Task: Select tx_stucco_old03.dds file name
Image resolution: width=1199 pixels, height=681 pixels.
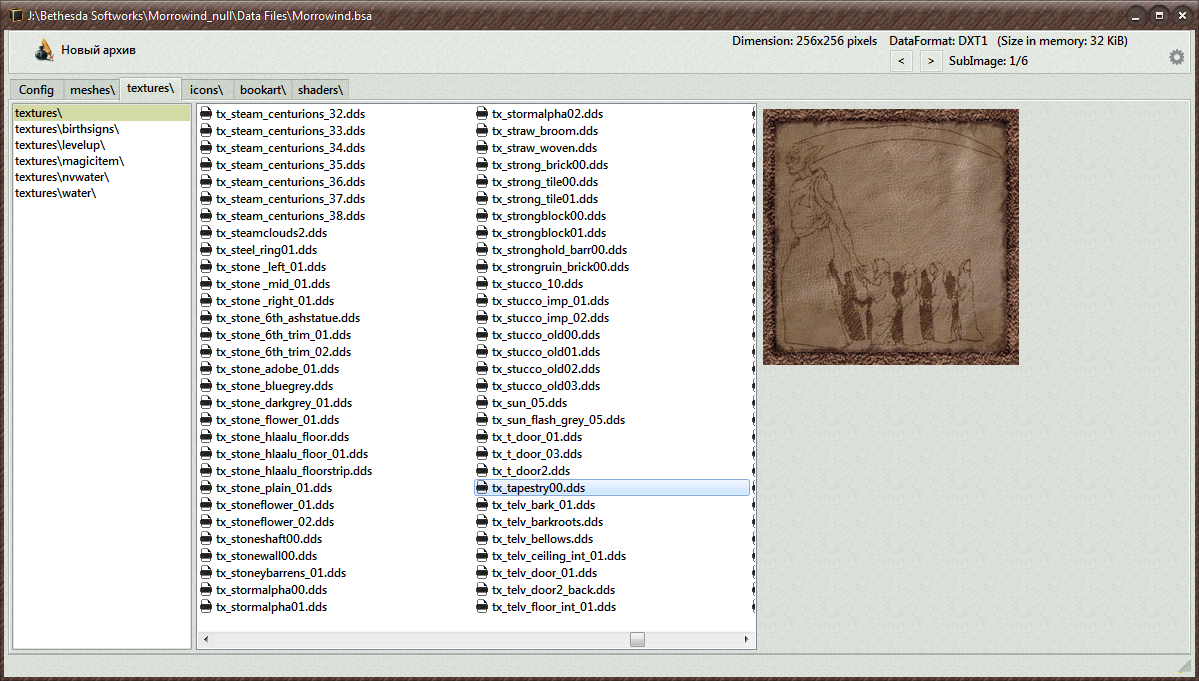Action: [x=546, y=386]
